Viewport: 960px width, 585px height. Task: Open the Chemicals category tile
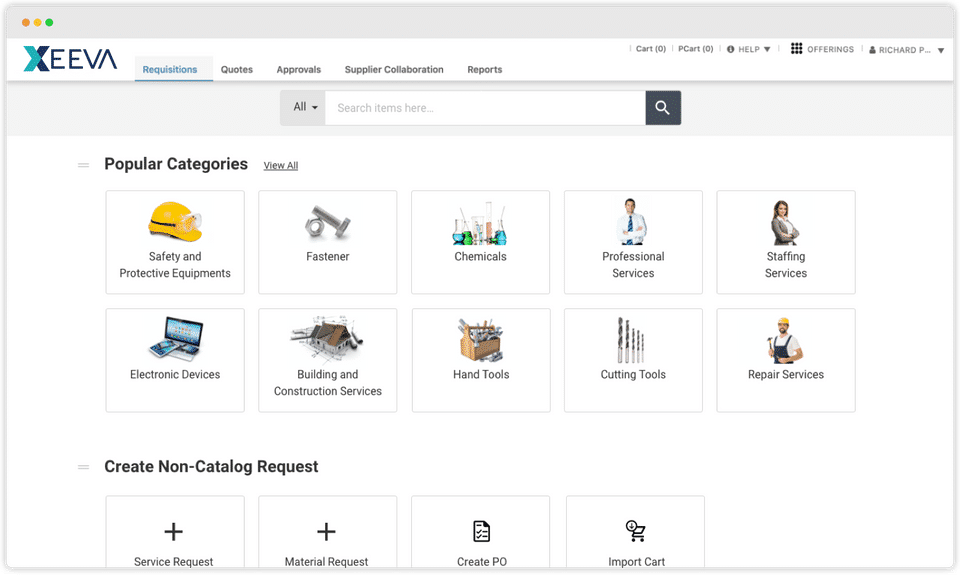(x=481, y=242)
